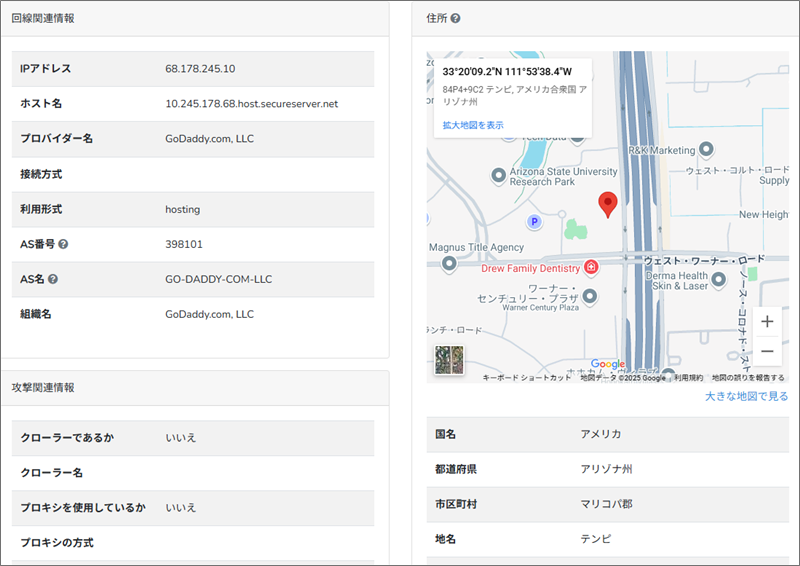Click the red location pin on map
Screen dimensions: 800x566
tap(608, 205)
